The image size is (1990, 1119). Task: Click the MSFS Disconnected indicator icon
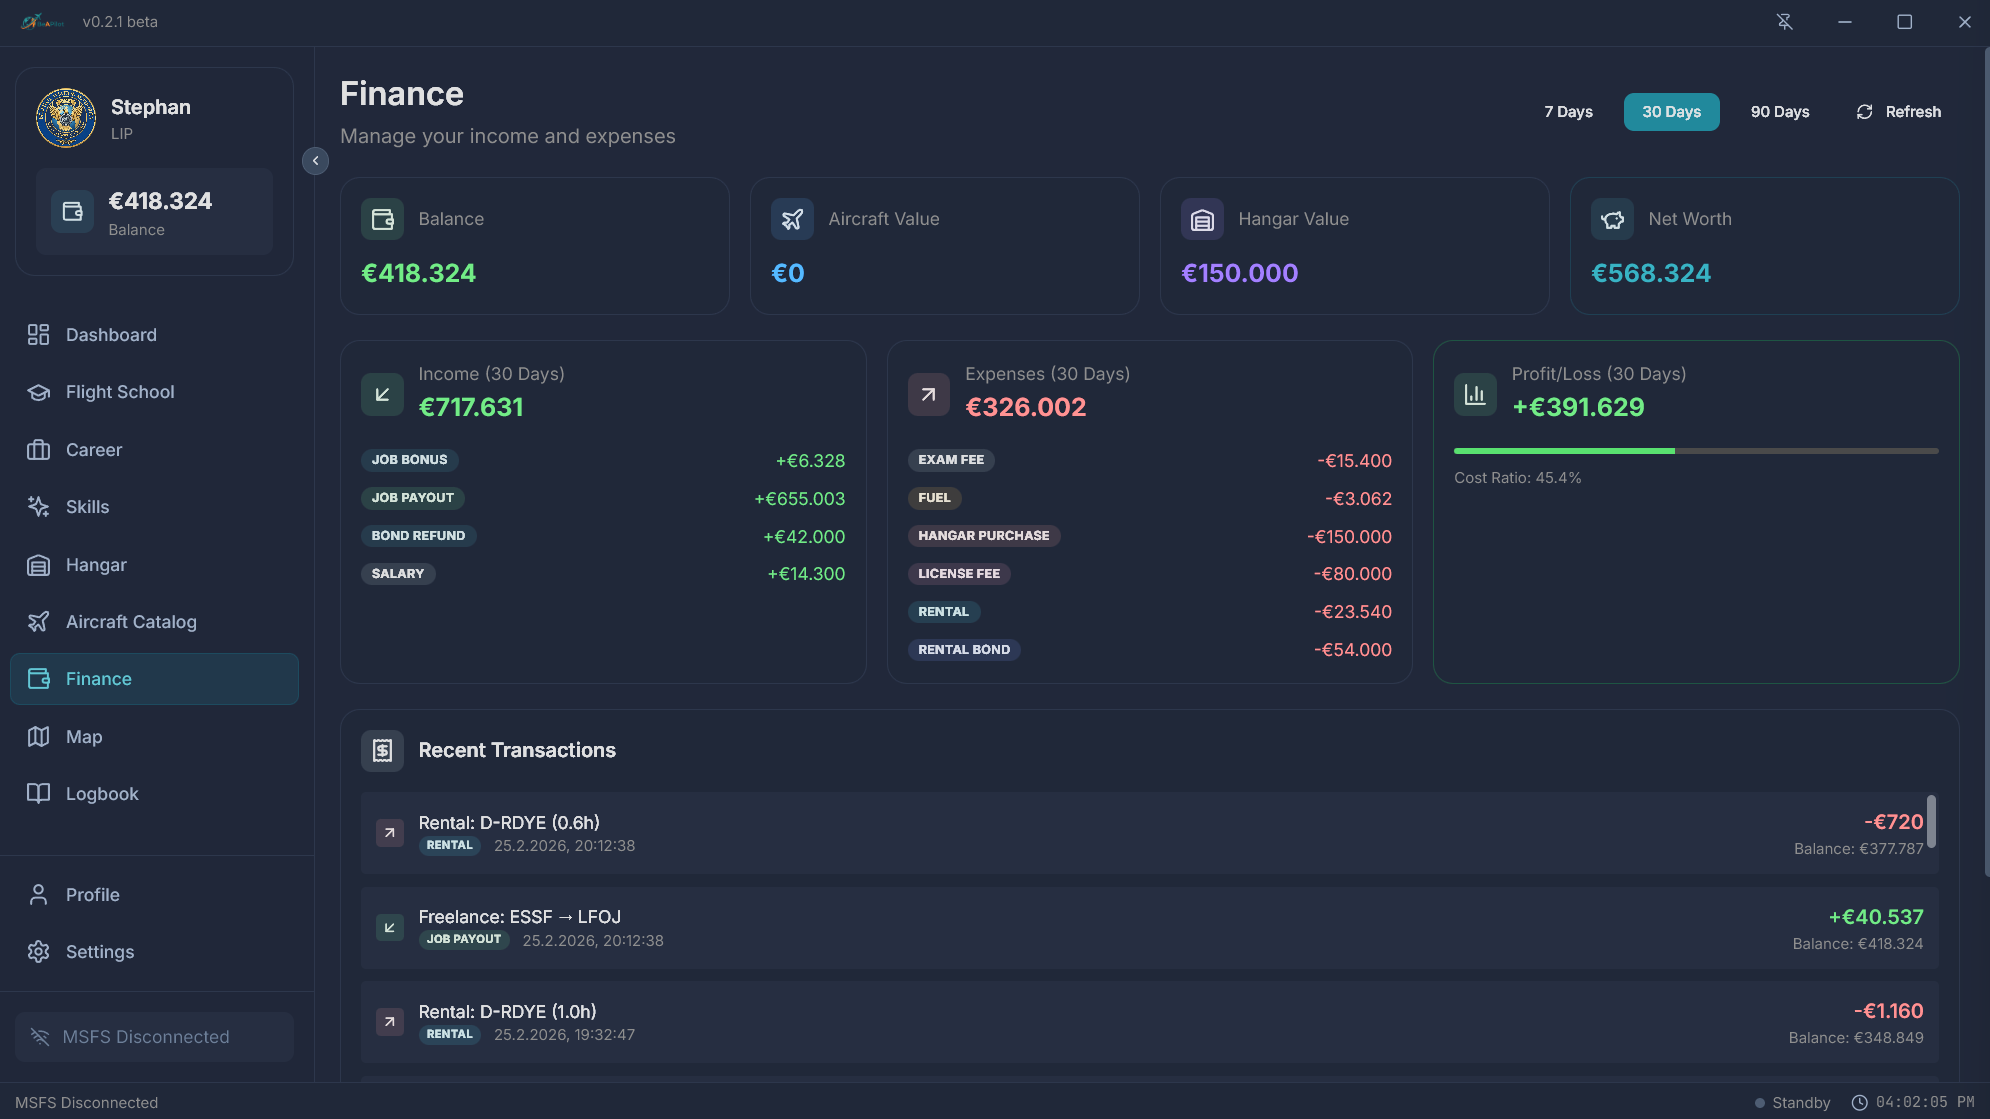tap(40, 1036)
